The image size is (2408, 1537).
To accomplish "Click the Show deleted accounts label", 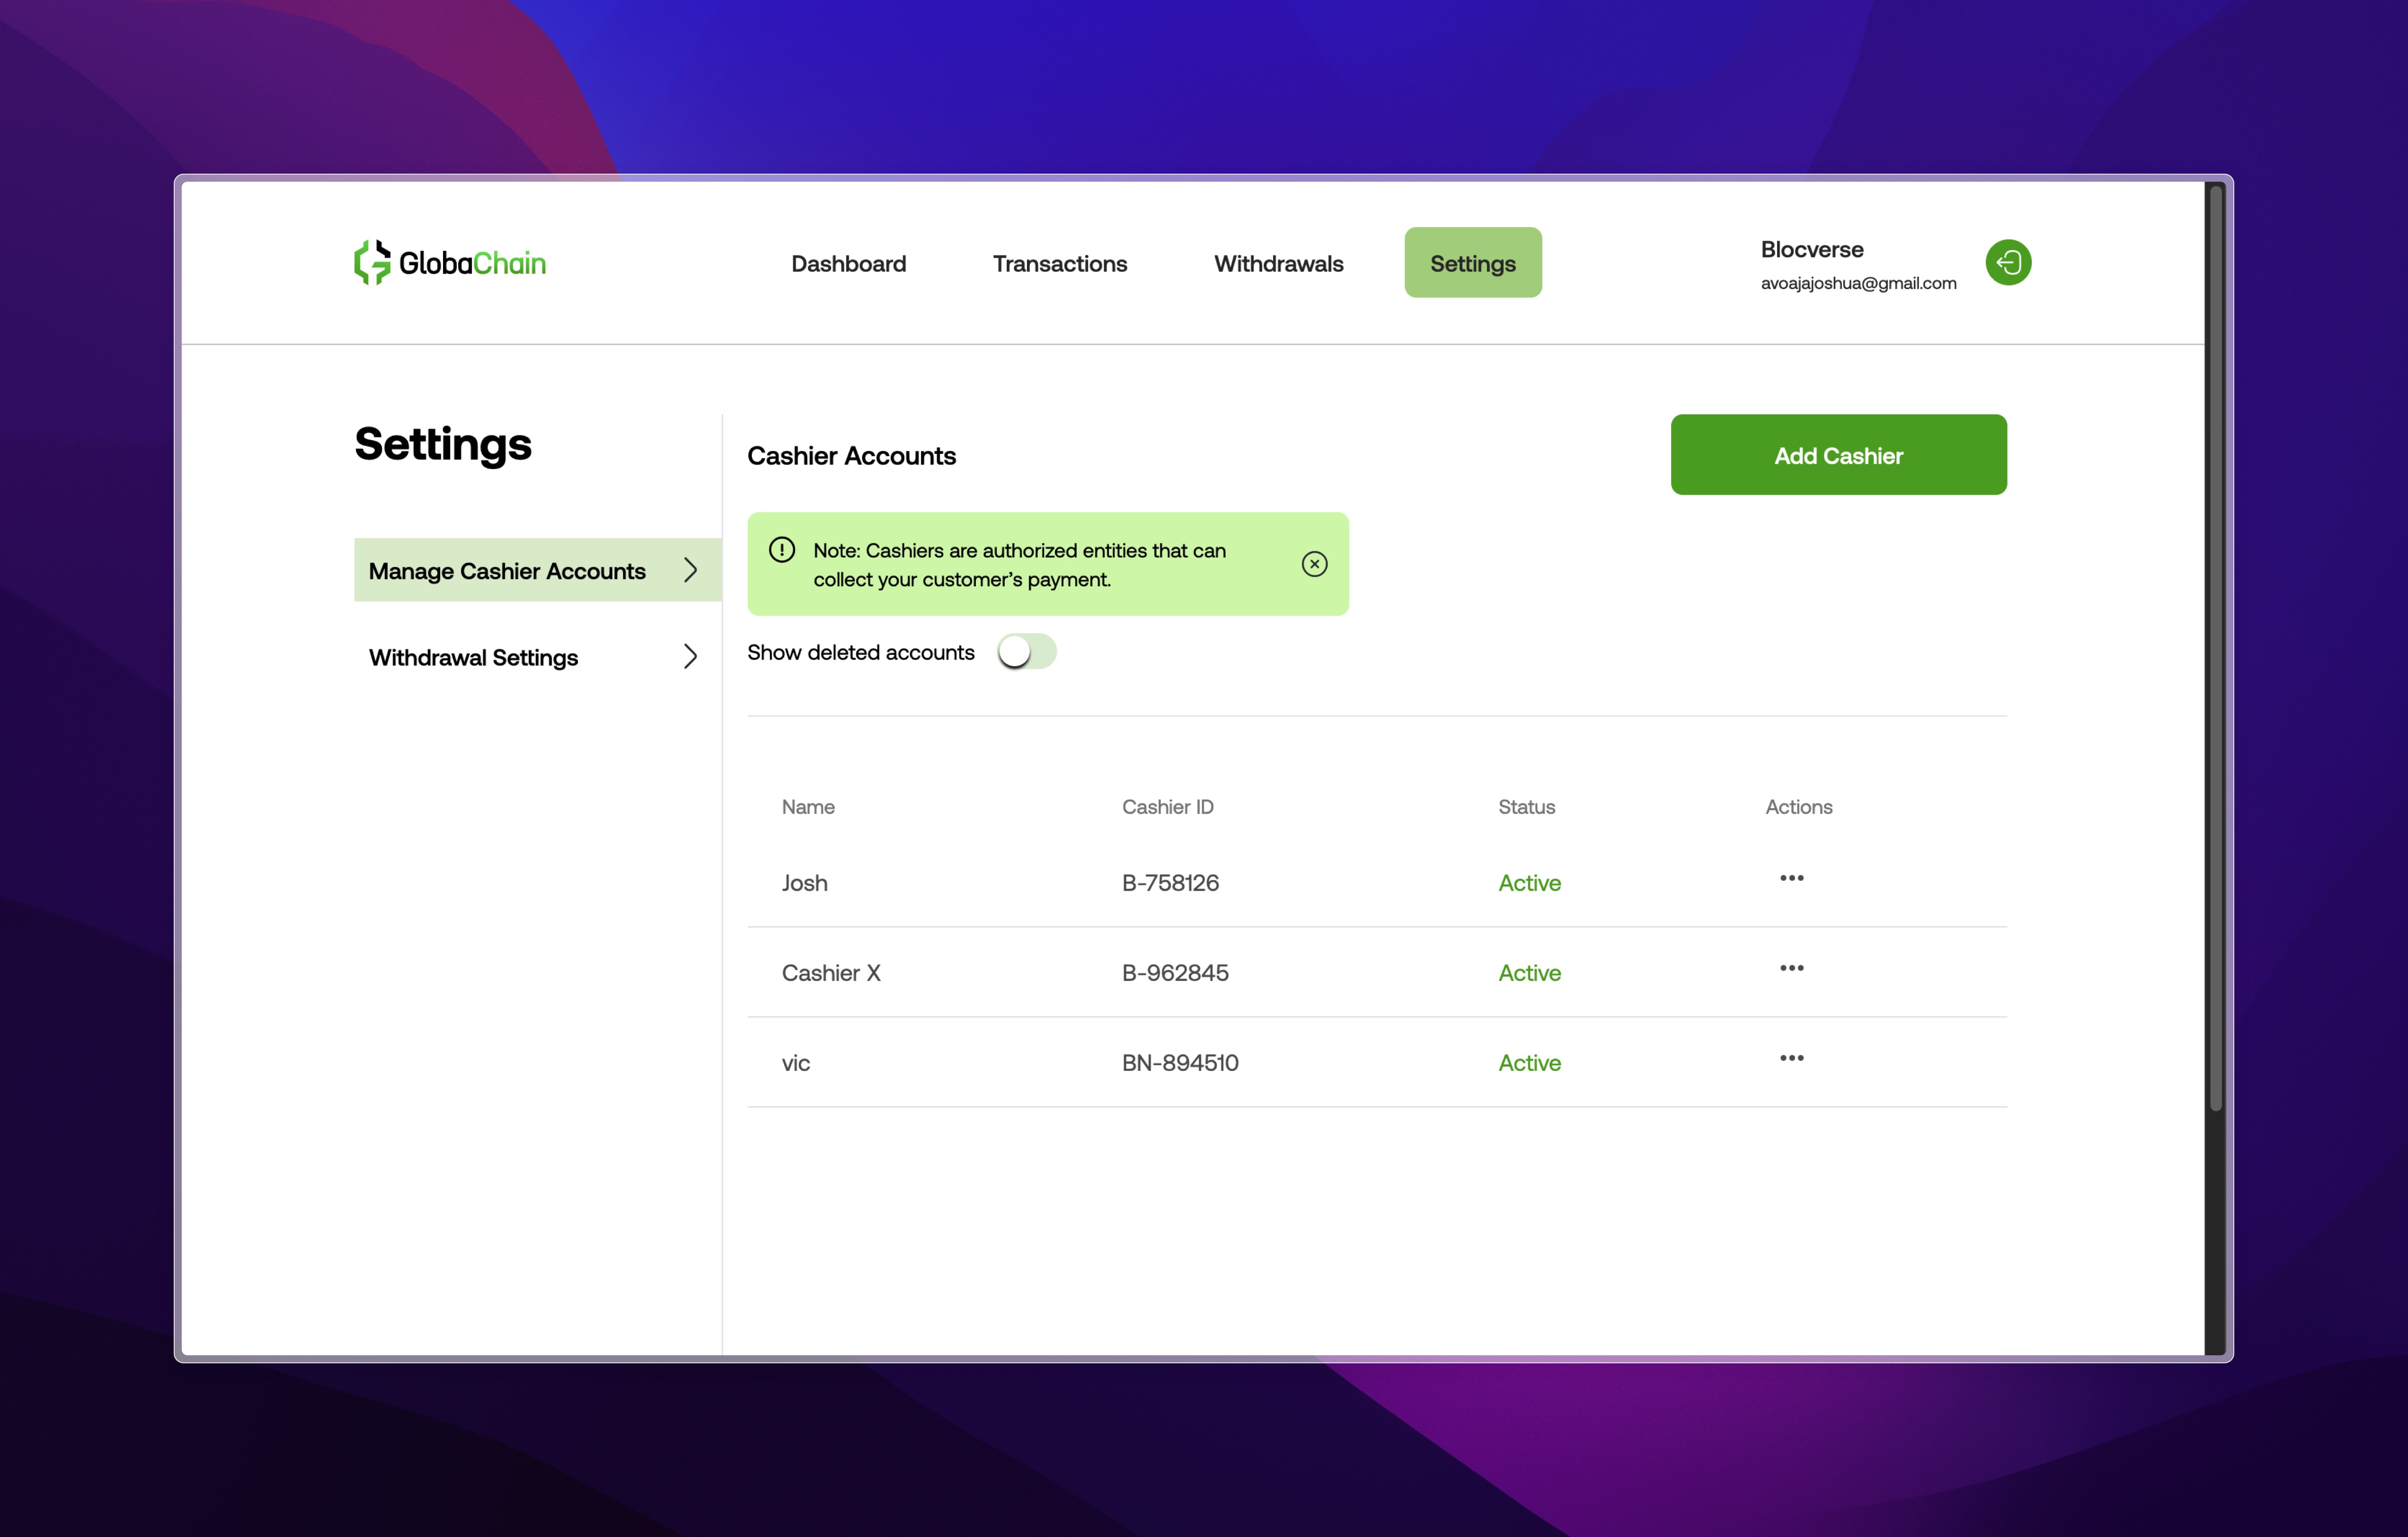I will 860,652.
